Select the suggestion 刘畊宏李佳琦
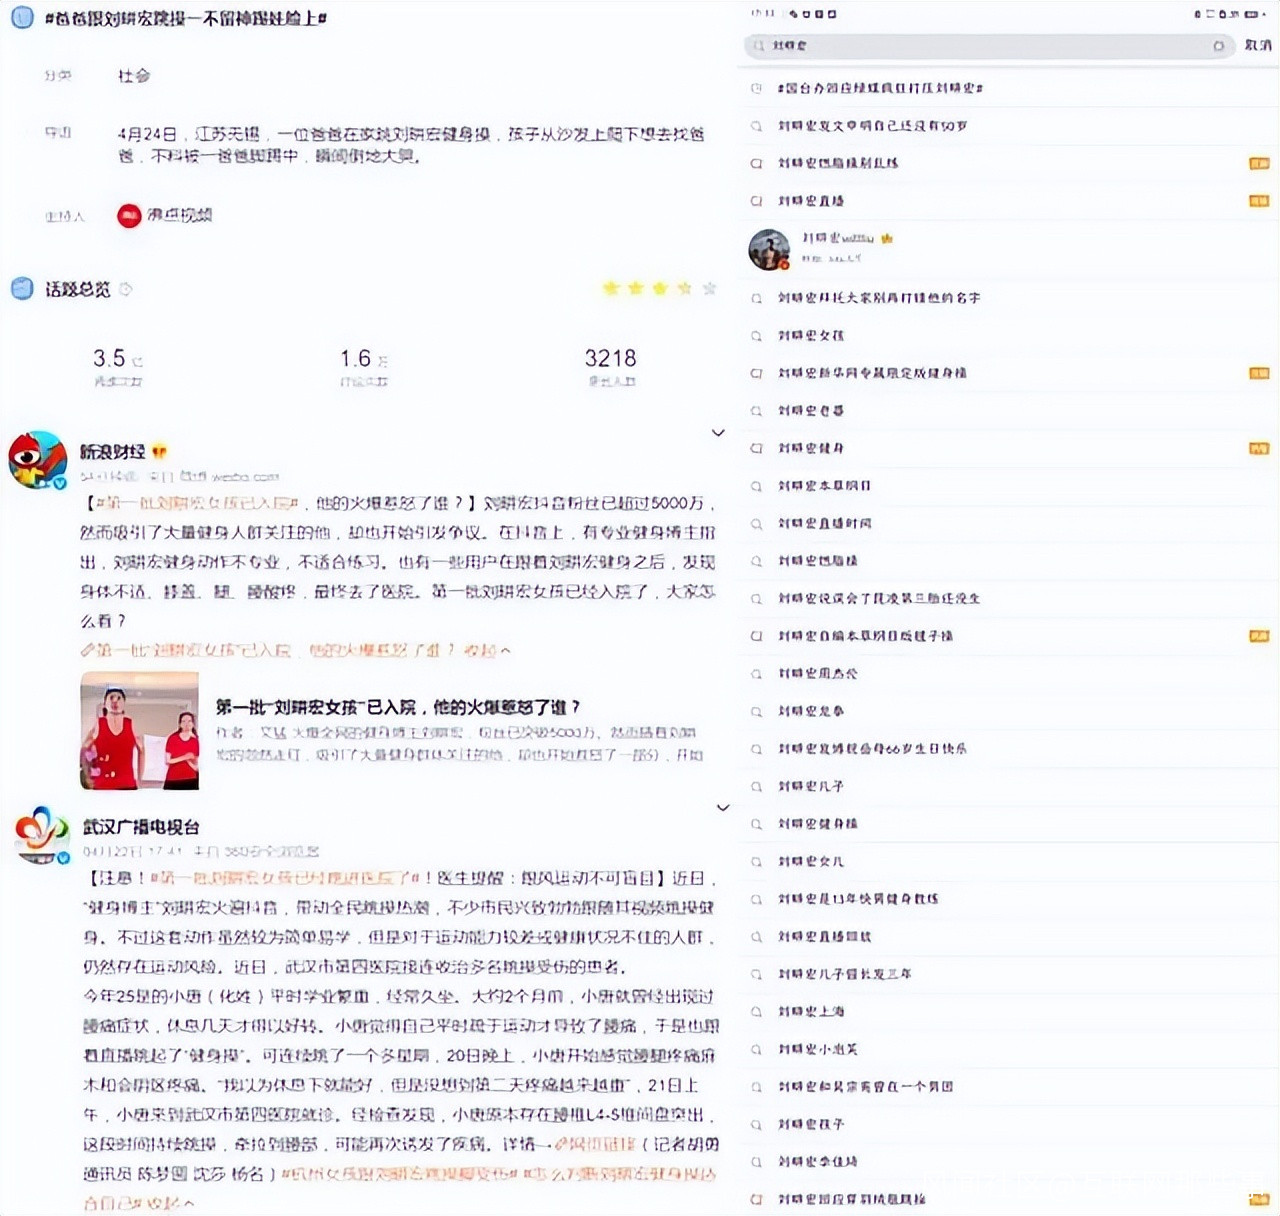Screen dimensions: 1280x1216 pos(817,1162)
